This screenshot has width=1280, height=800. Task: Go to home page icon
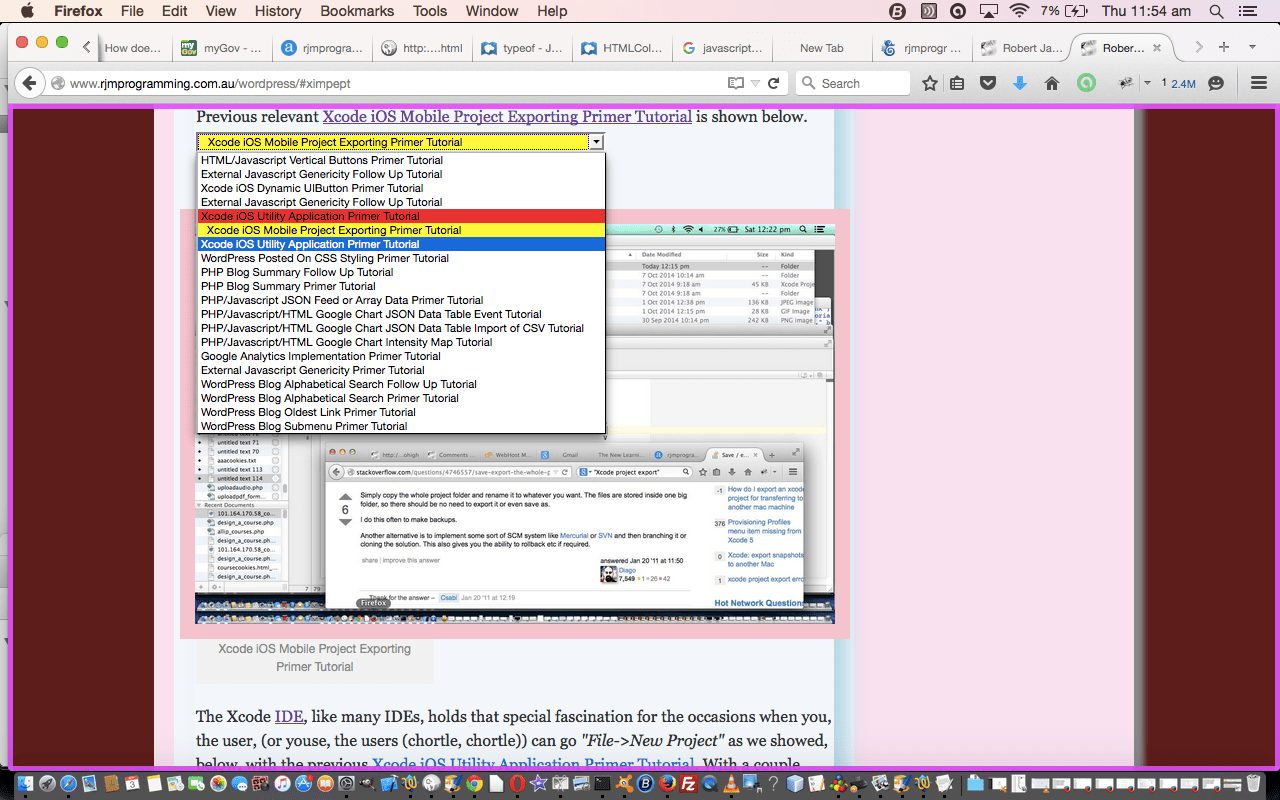[x=1052, y=83]
